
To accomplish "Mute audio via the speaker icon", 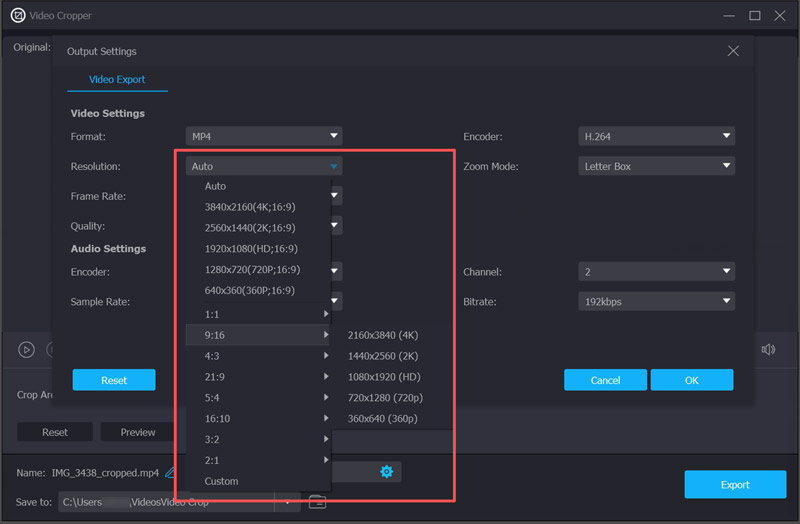I will point(768,350).
